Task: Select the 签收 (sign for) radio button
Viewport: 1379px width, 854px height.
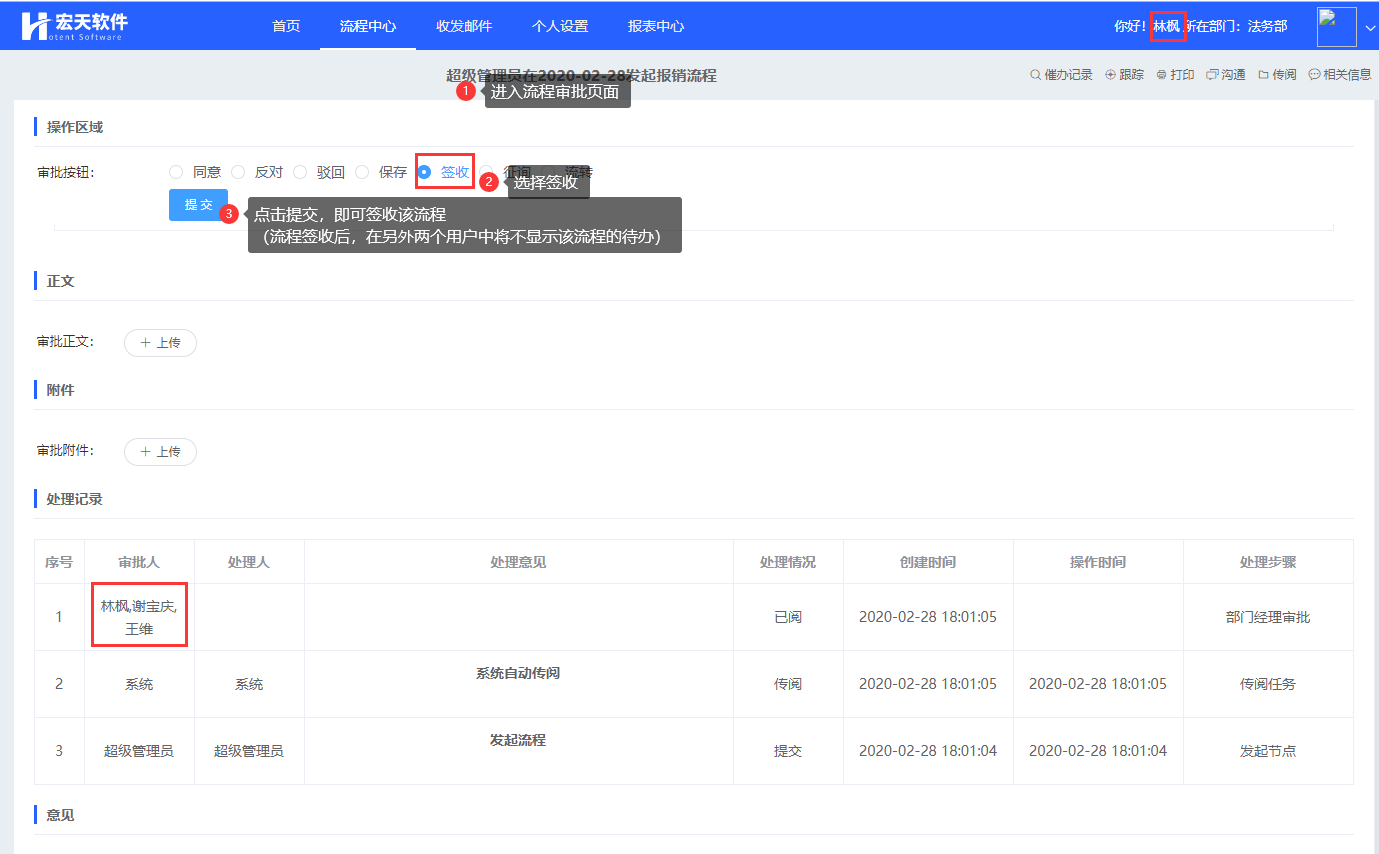Action: 425,172
